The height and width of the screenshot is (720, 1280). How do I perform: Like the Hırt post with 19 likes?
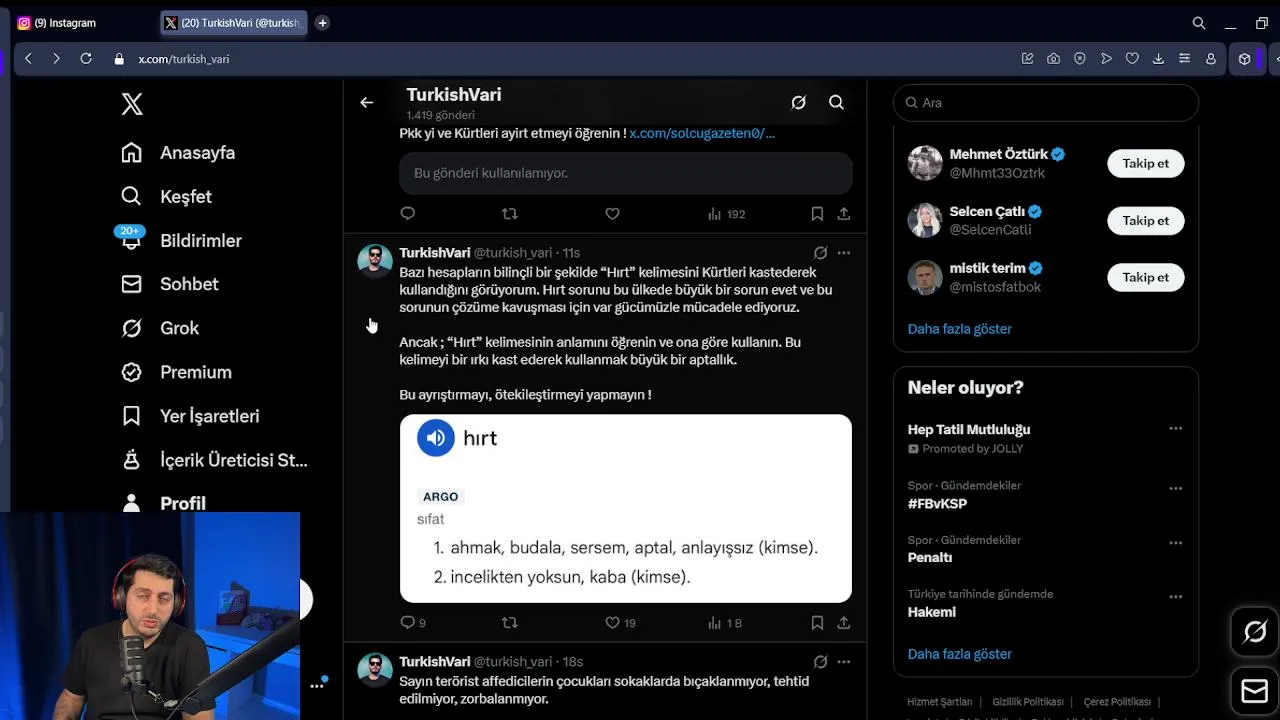[x=621, y=622]
